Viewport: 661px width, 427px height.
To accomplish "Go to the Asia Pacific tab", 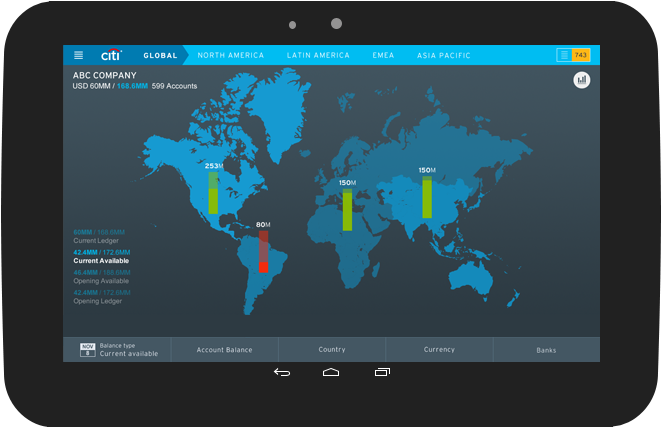I will pos(444,55).
